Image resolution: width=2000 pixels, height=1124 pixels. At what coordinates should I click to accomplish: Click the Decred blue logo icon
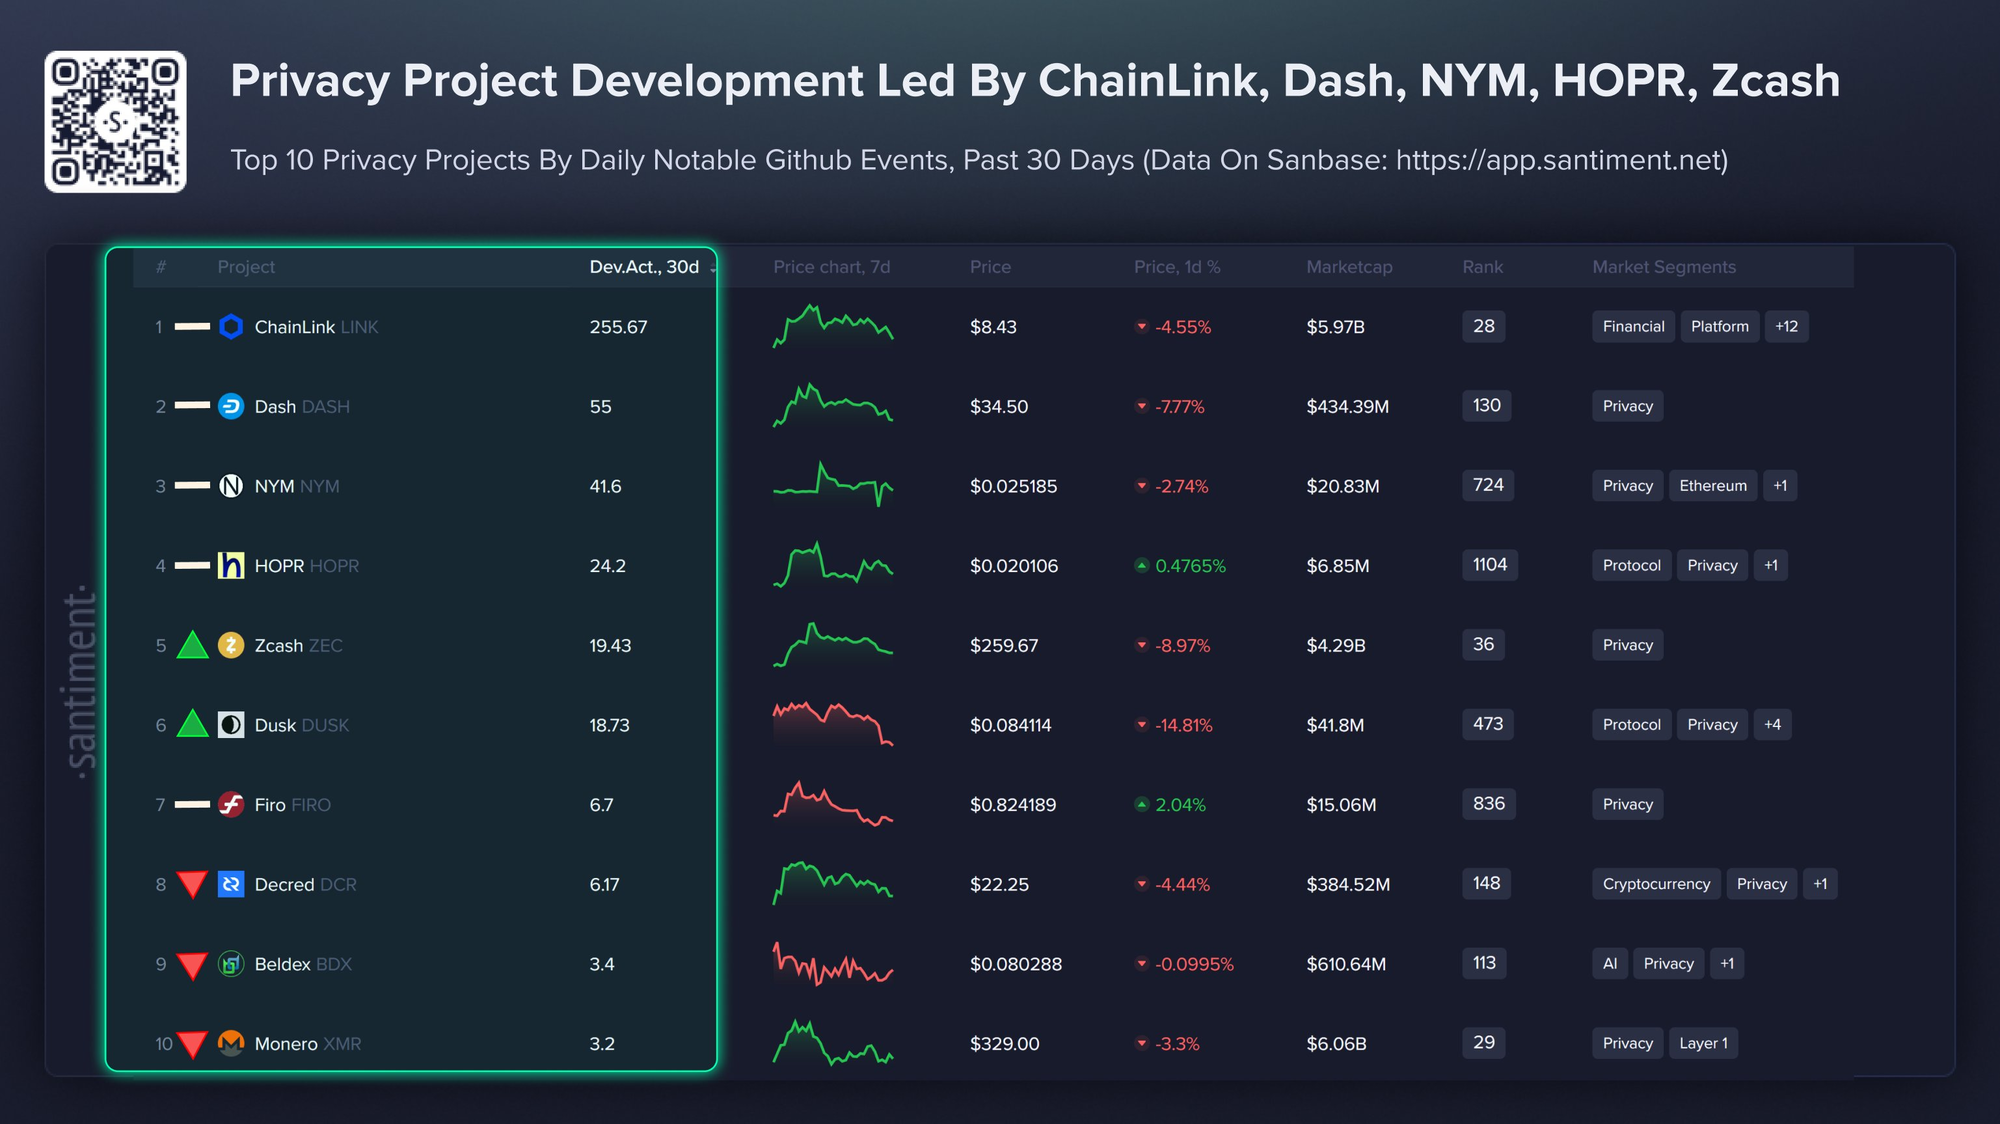click(x=231, y=884)
